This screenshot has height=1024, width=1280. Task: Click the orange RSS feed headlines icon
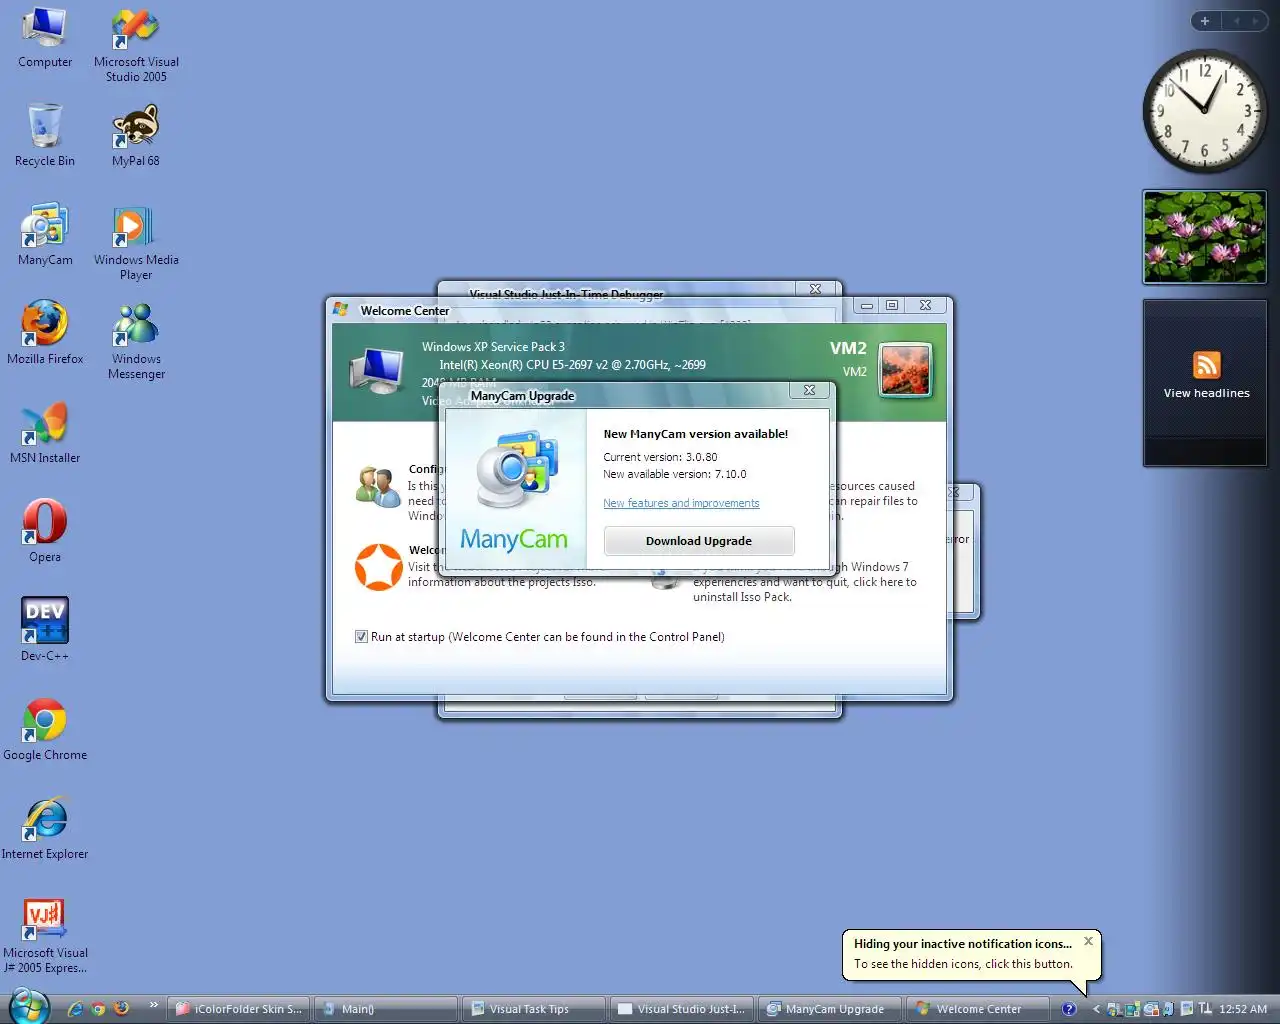[1207, 364]
